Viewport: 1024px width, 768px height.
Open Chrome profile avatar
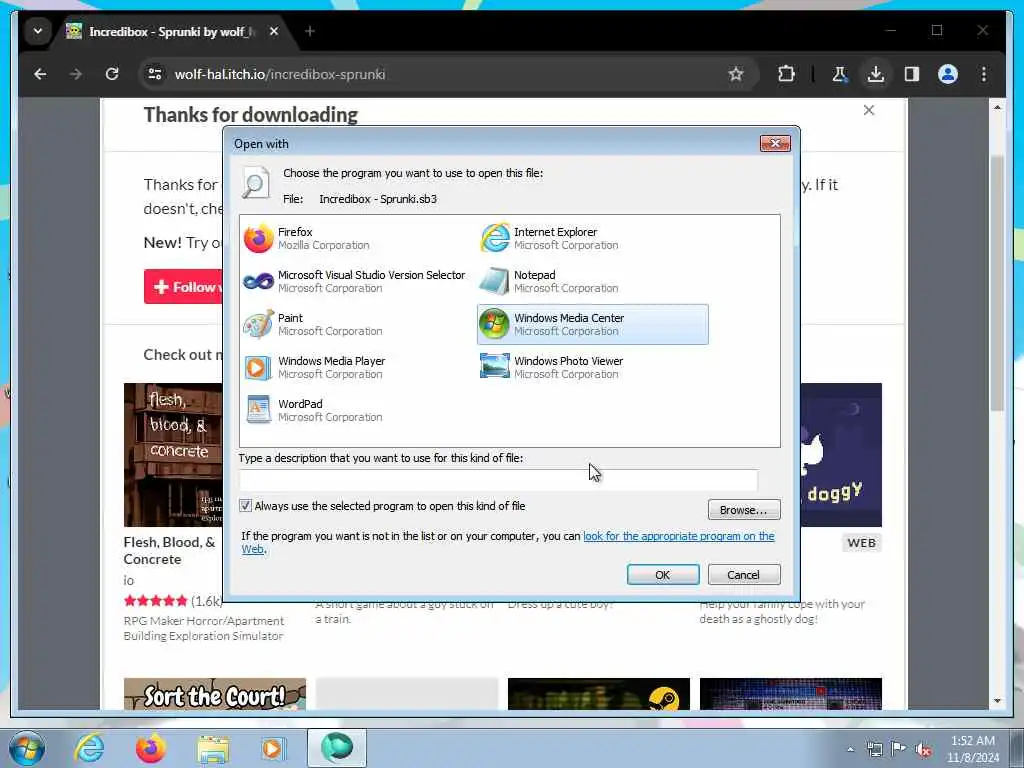pyautogui.click(x=948, y=74)
